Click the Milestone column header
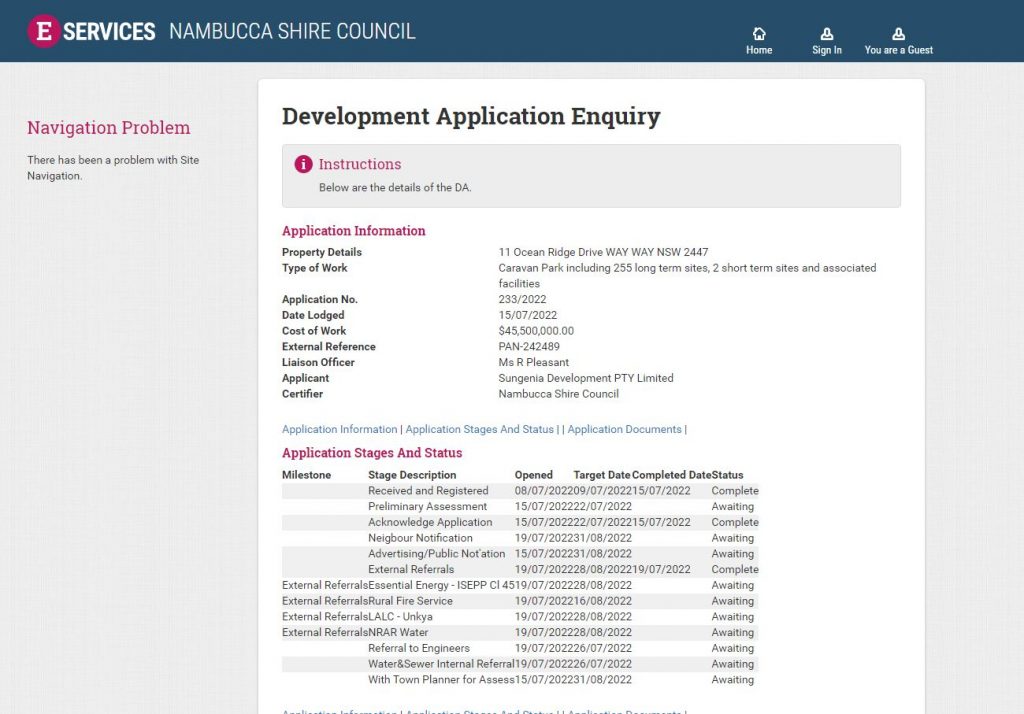This screenshot has width=1024, height=714. pyautogui.click(x=306, y=475)
